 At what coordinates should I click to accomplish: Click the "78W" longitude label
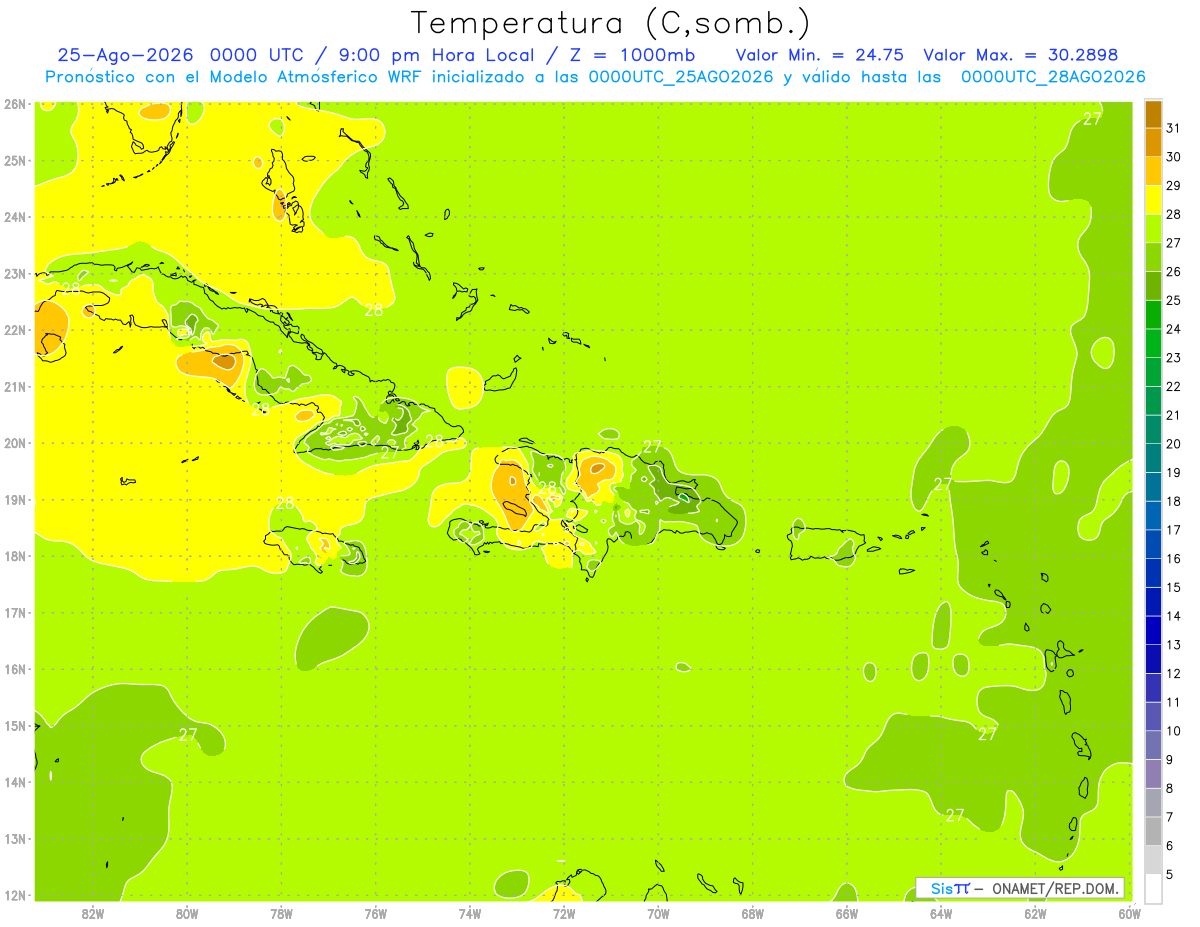tap(281, 913)
